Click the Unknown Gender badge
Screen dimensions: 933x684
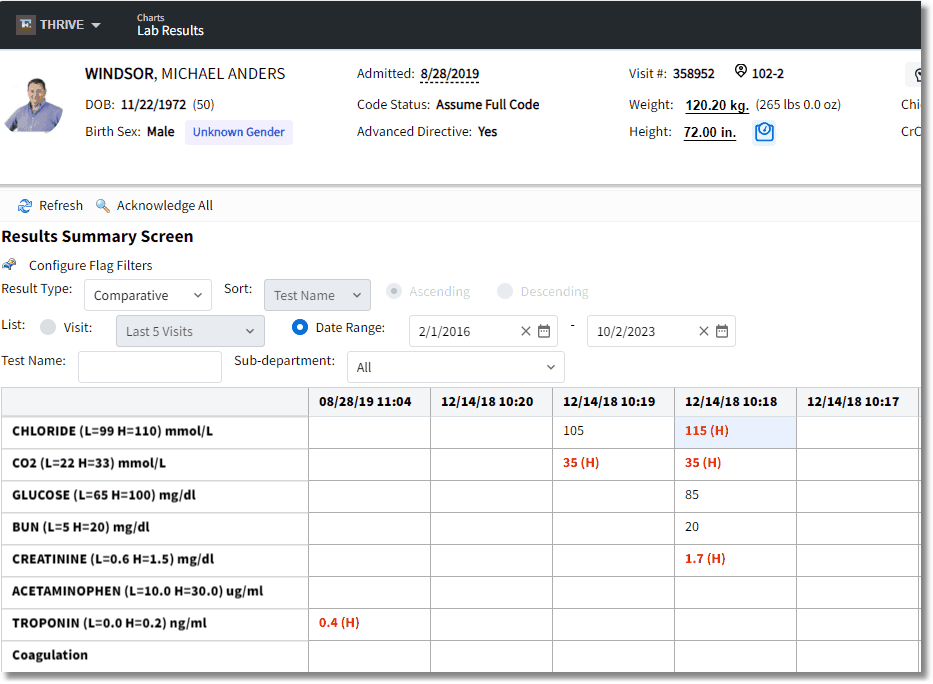coord(239,132)
